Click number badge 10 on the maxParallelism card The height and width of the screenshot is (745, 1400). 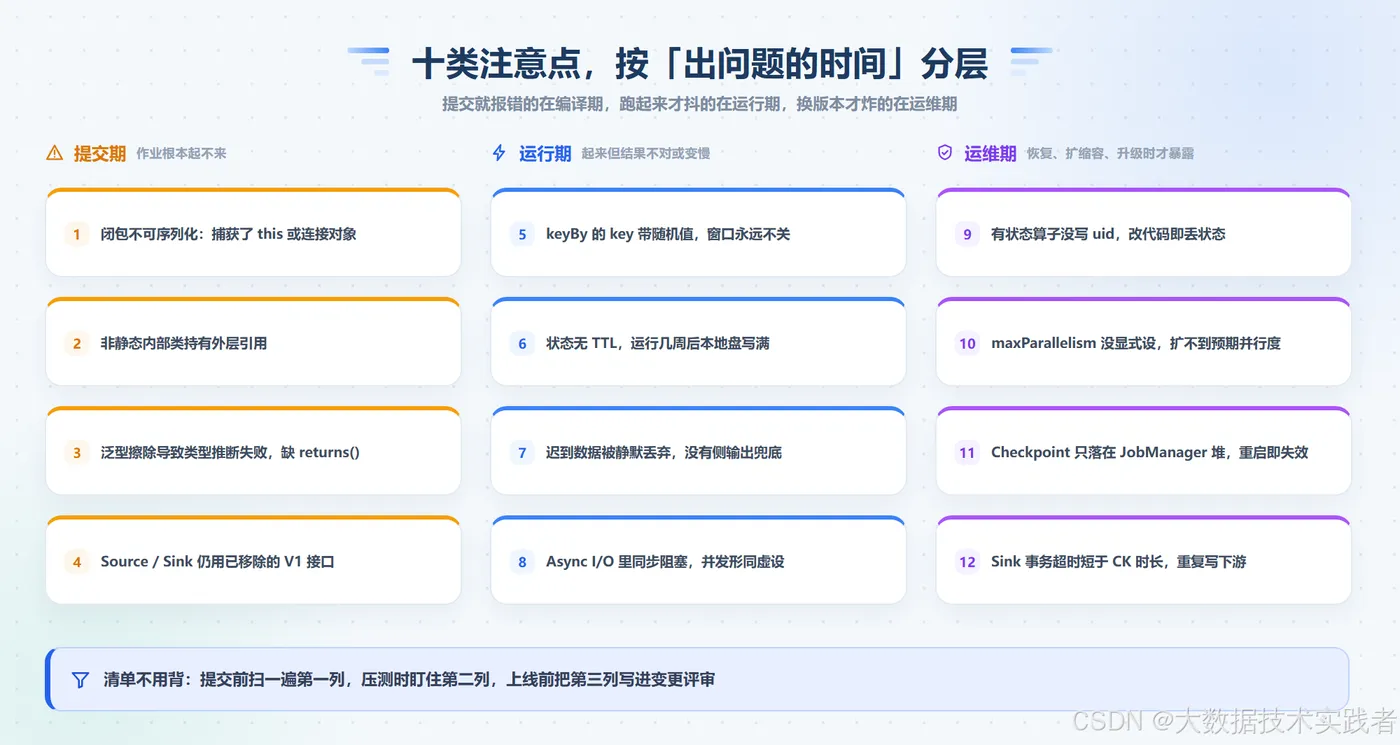point(967,343)
